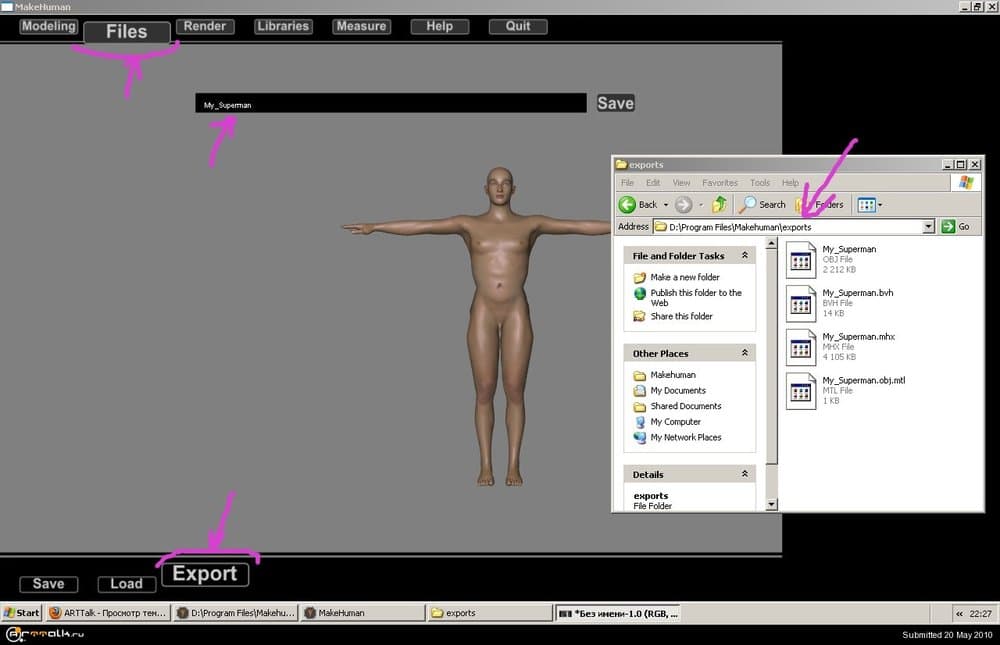Image resolution: width=1000 pixels, height=645 pixels.
Task: Click the green Go arrow button
Action: tap(948, 227)
